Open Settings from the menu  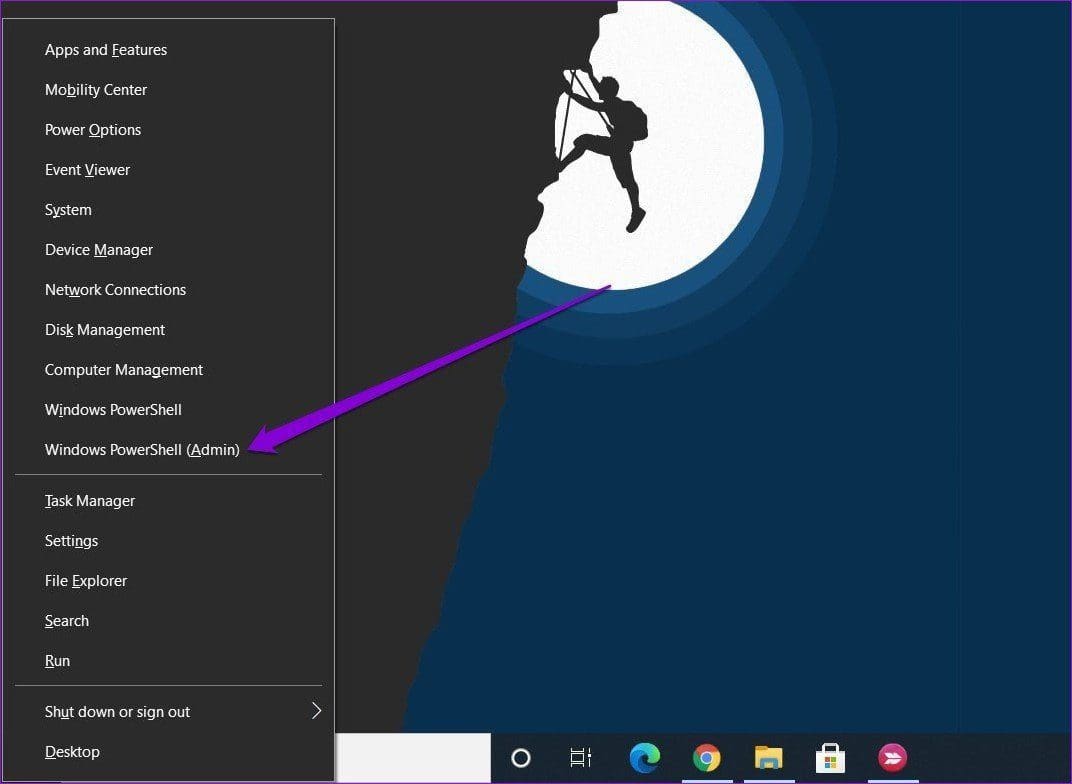pos(168,541)
